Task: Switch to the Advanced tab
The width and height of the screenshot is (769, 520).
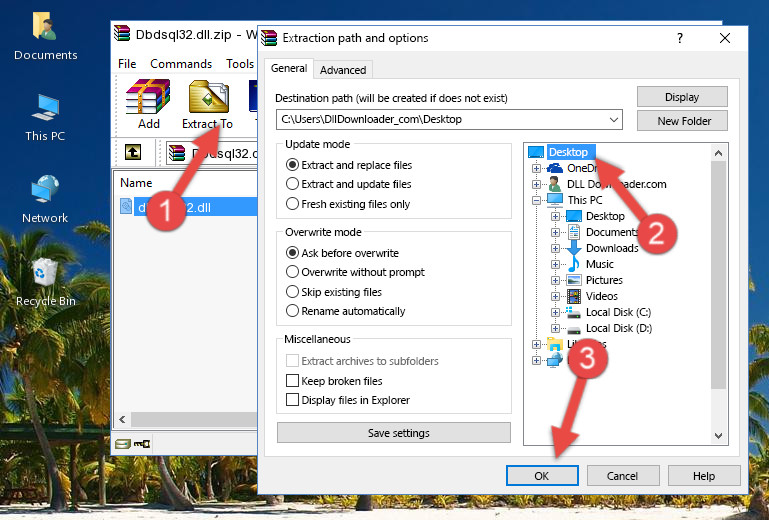Action: click(x=343, y=70)
